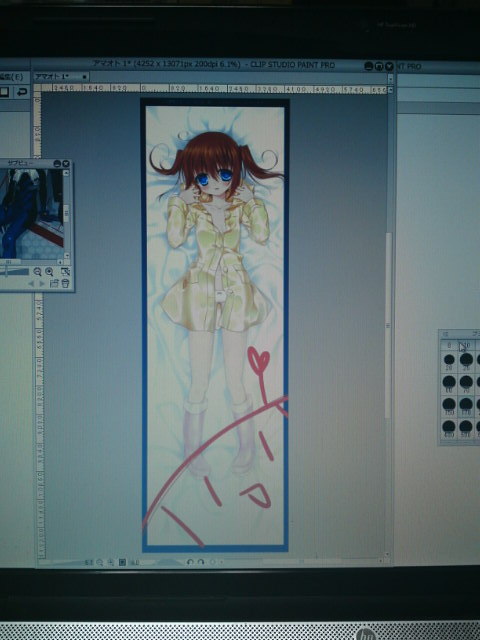The width and height of the screenshot is (480, 640).
Task: Select second brush size preset in second row
Action: click(x=466, y=384)
